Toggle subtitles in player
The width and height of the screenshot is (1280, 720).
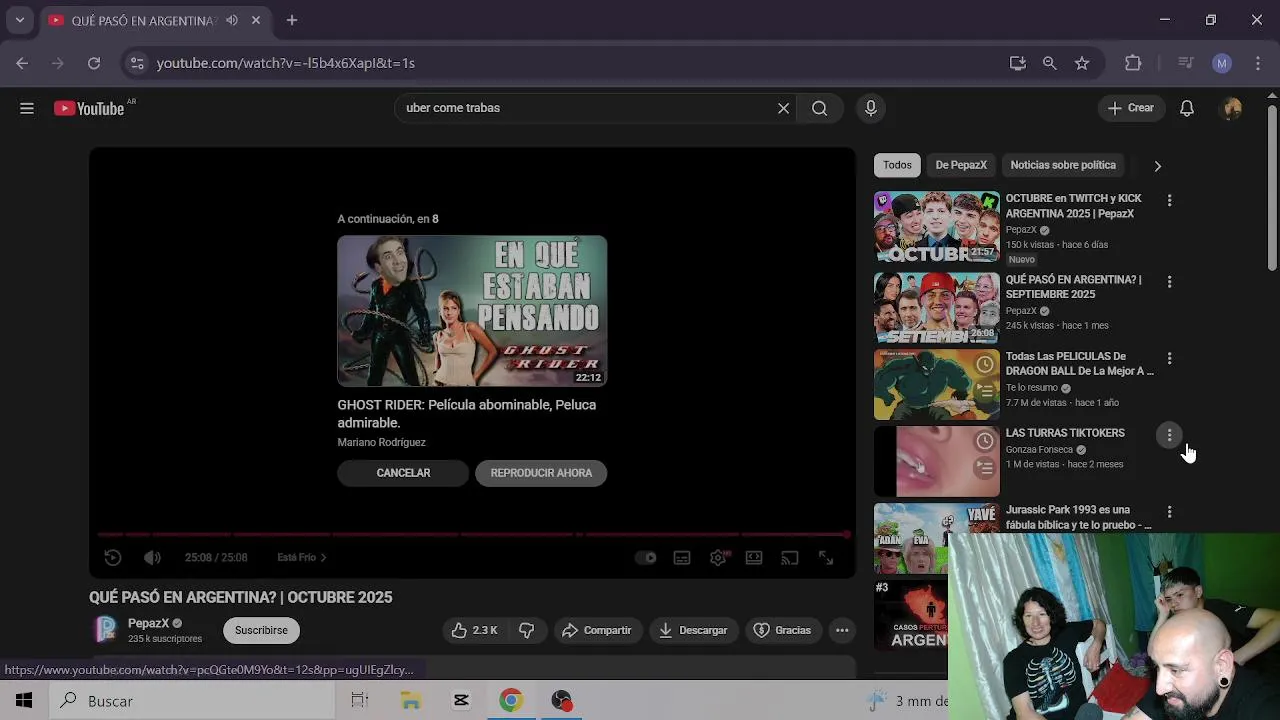(x=682, y=558)
